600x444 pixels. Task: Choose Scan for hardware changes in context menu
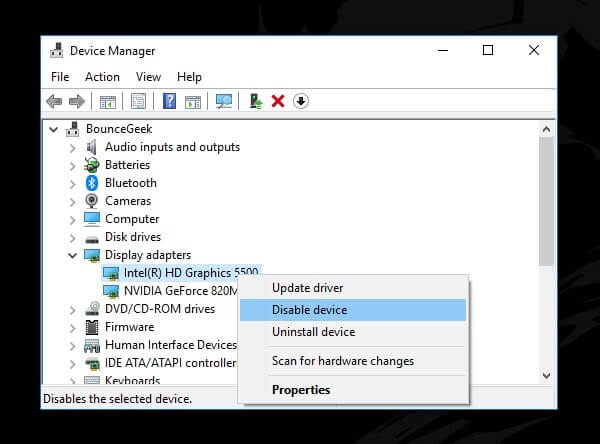coord(353,361)
